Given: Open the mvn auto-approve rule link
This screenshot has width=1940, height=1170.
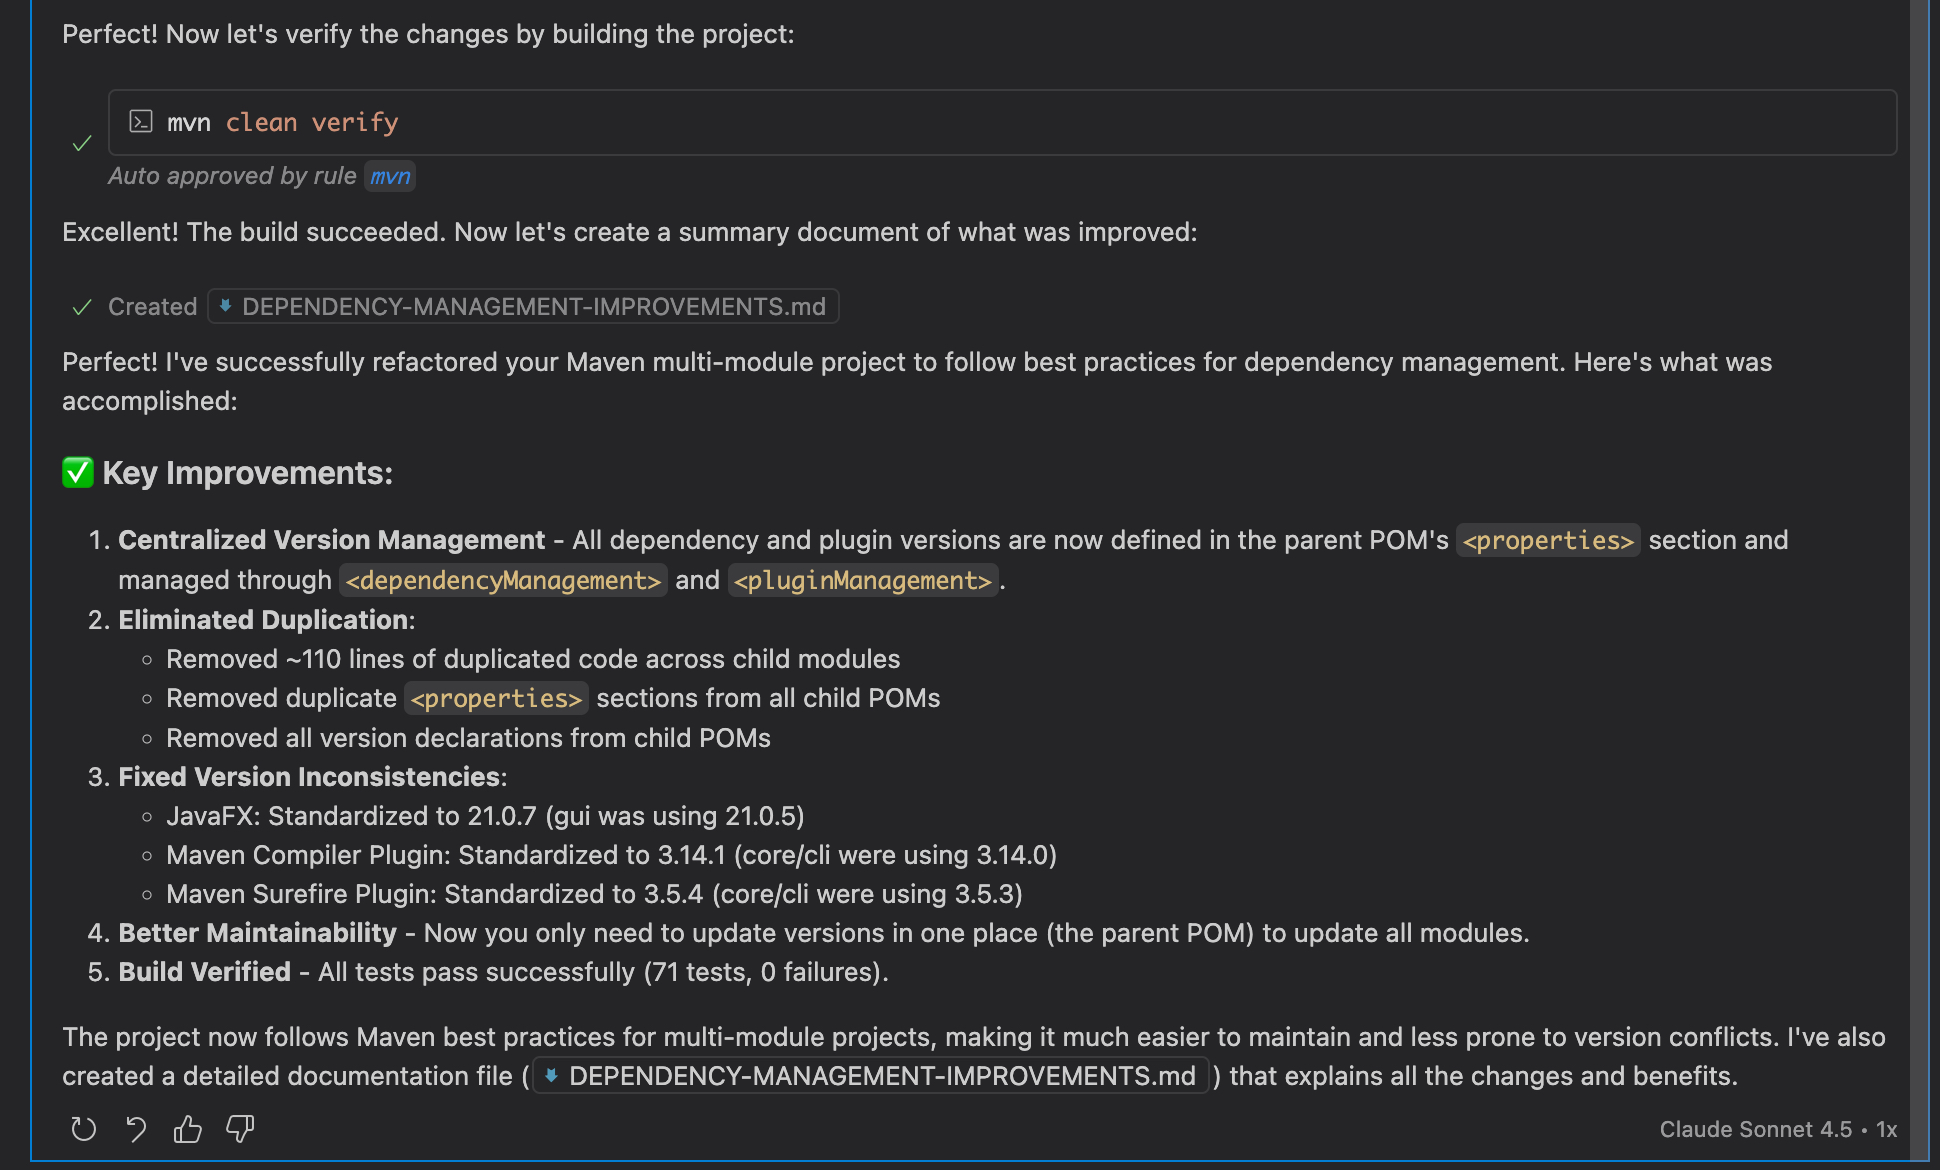Looking at the screenshot, I should [x=390, y=176].
